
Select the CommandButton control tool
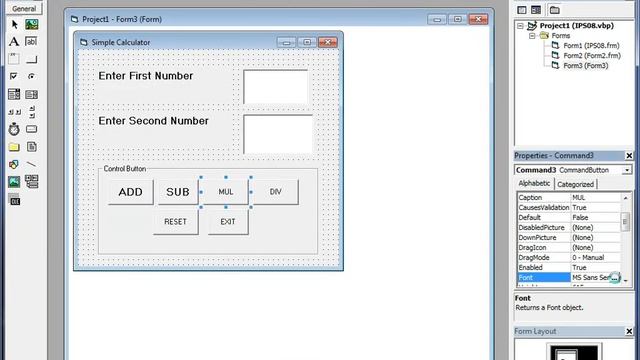[31, 59]
